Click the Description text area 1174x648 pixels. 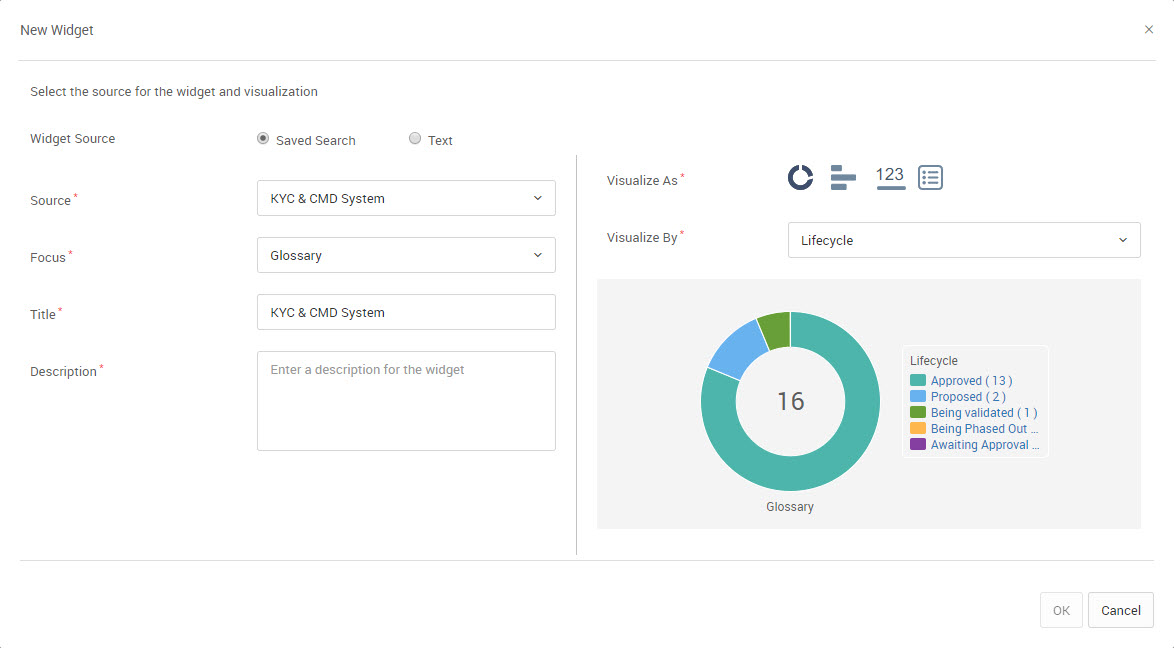[406, 401]
